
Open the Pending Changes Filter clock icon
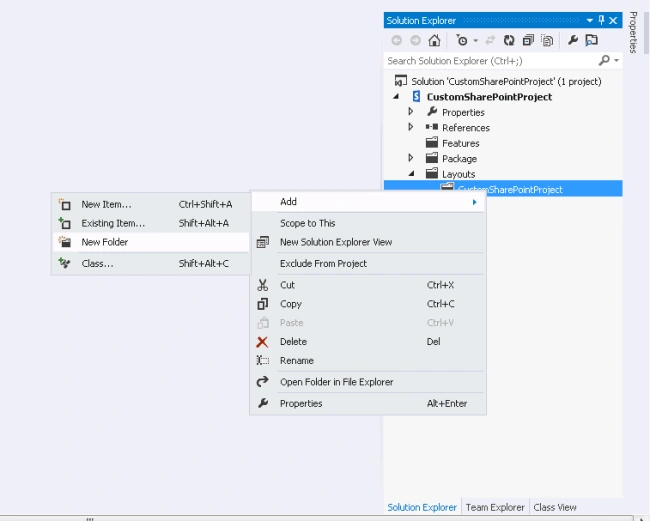click(461, 40)
